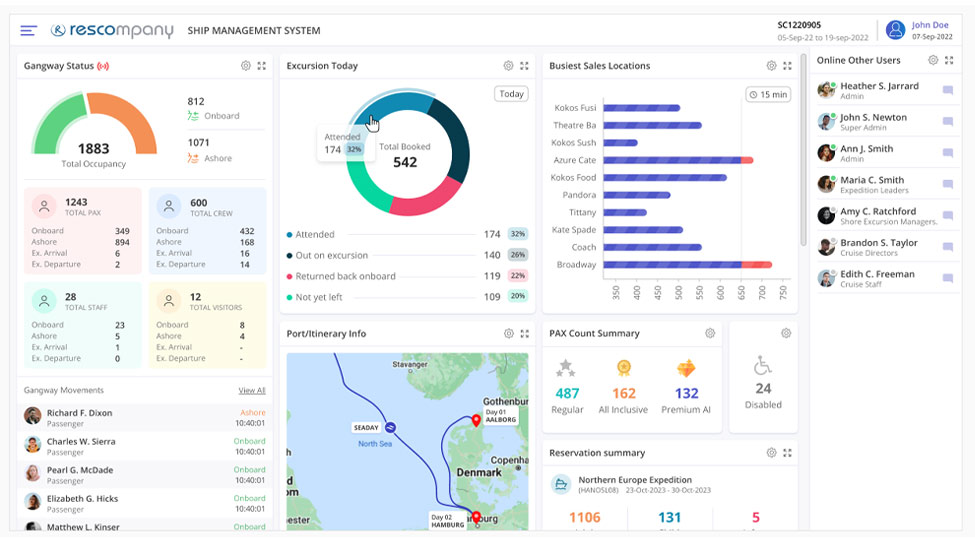Toggle the Attended legend item
The width and height of the screenshot is (975, 548).
coord(317,235)
